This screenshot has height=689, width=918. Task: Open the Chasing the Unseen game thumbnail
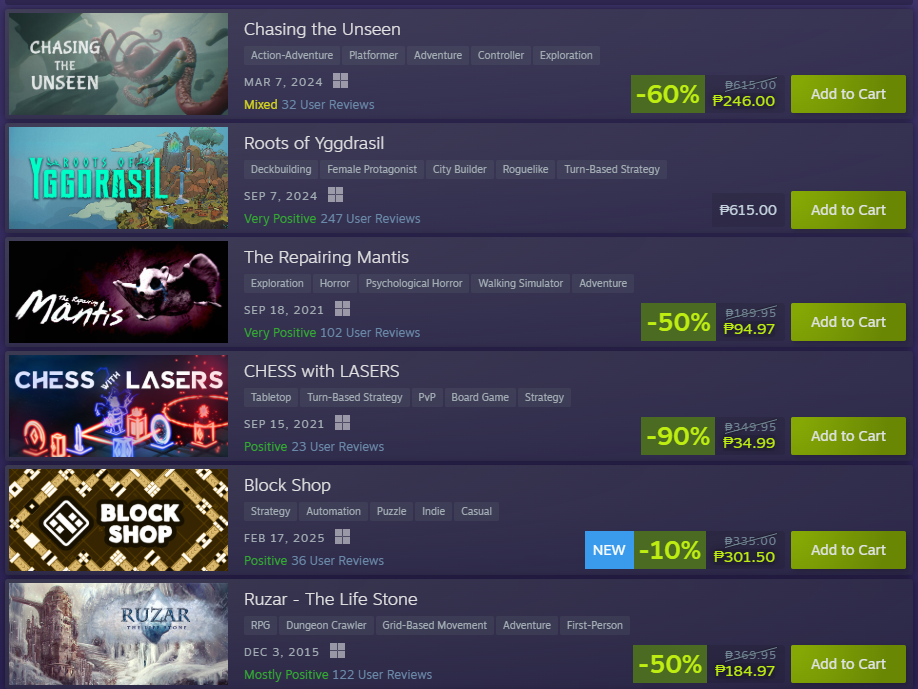pyautogui.click(x=118, y=64)
